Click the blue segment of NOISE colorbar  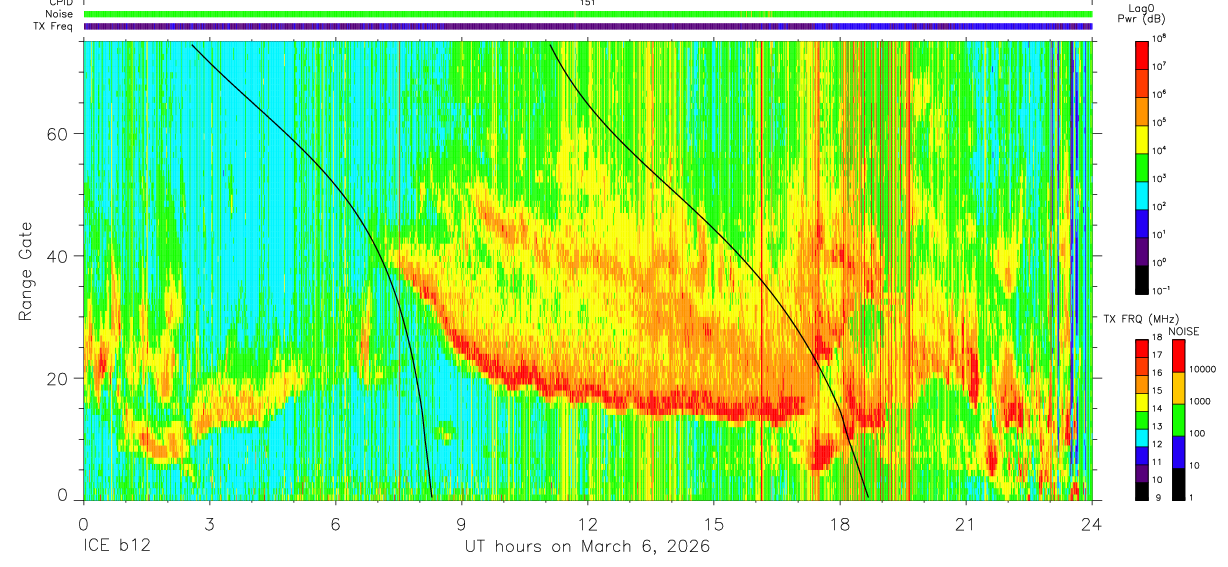point(1179,451)
